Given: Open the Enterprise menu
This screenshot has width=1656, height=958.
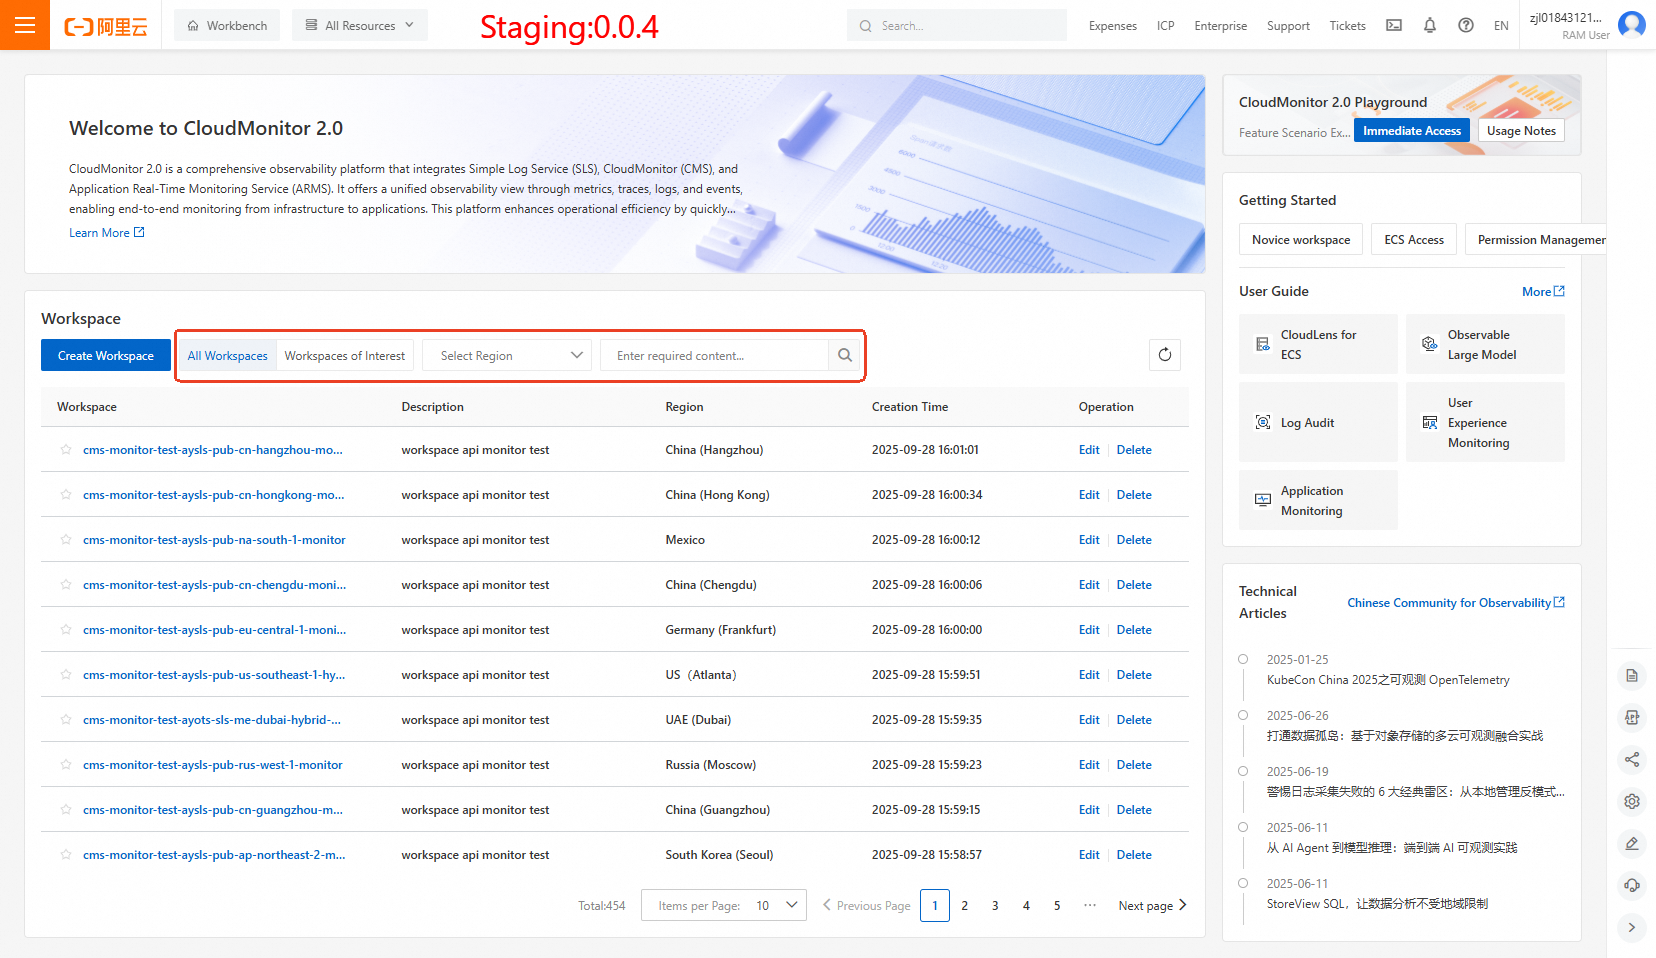Looking at the screenshot, I should [x=1221, y=26].
